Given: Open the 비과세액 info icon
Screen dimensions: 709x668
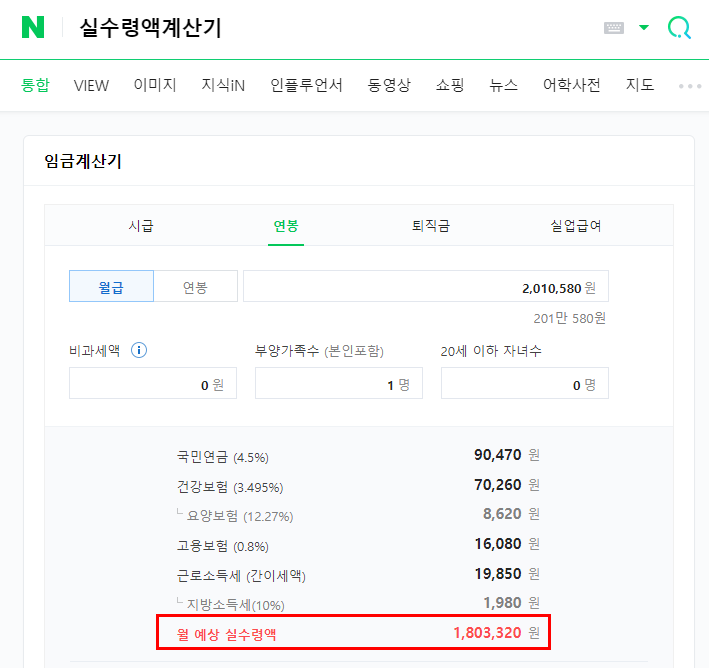Looking at the screenshot, I should pyautogui.click(x=139, y=350).
